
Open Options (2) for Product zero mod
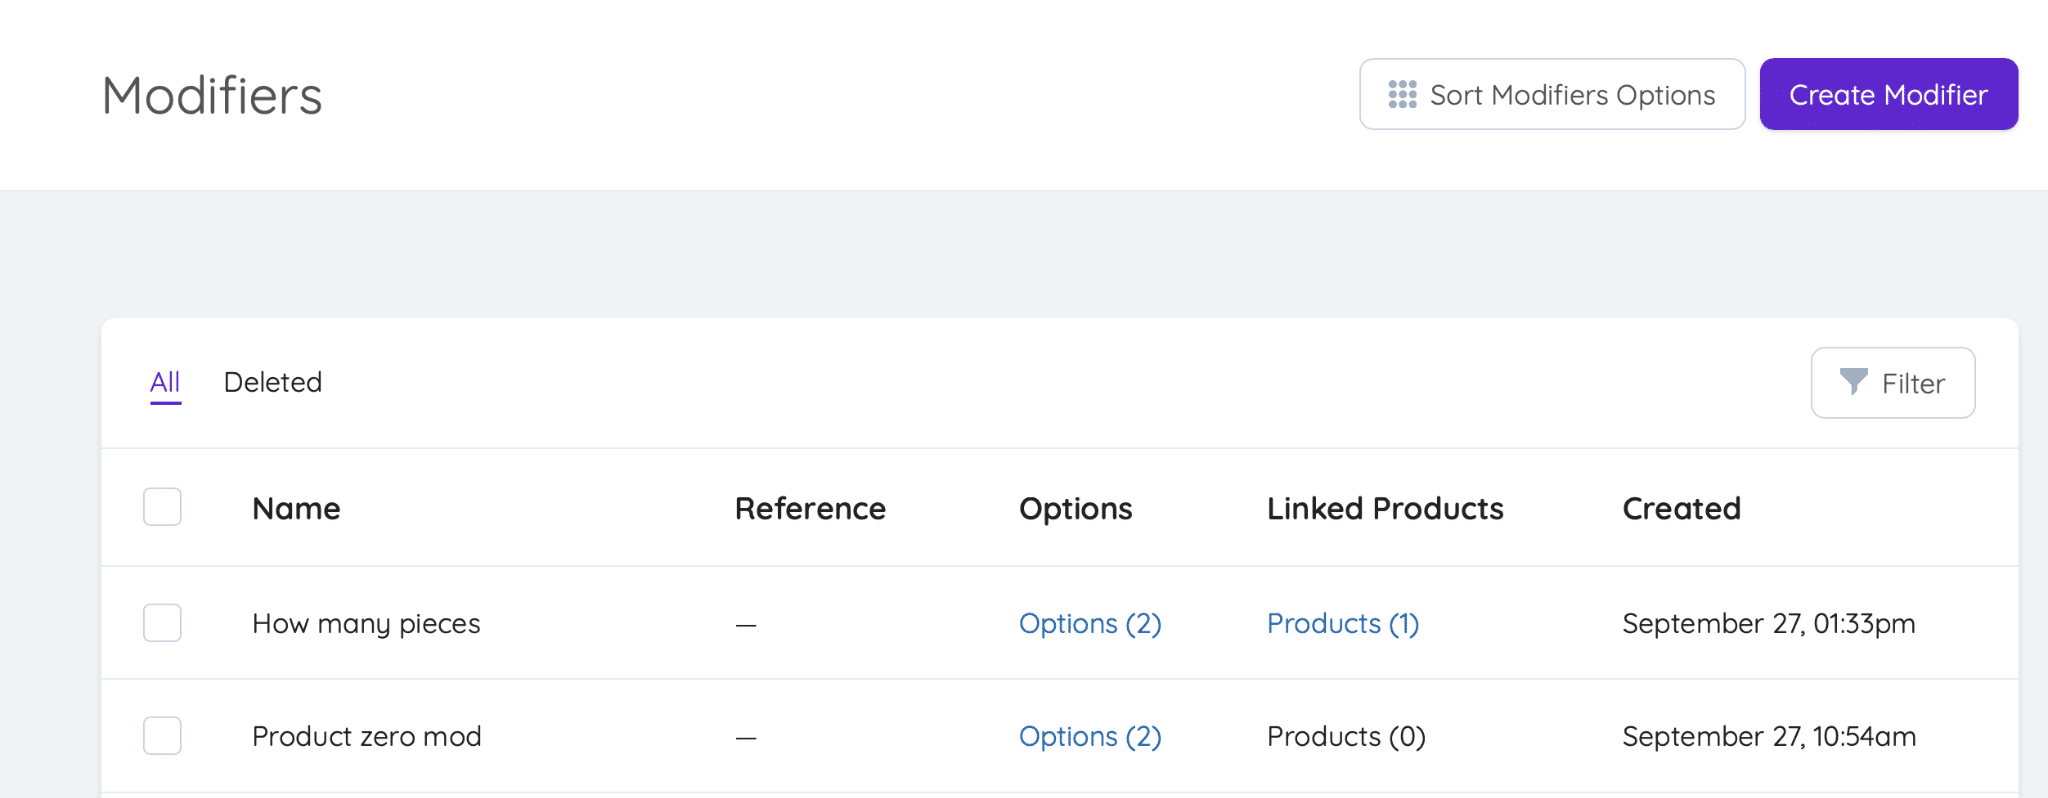[x=1089, y=736]
